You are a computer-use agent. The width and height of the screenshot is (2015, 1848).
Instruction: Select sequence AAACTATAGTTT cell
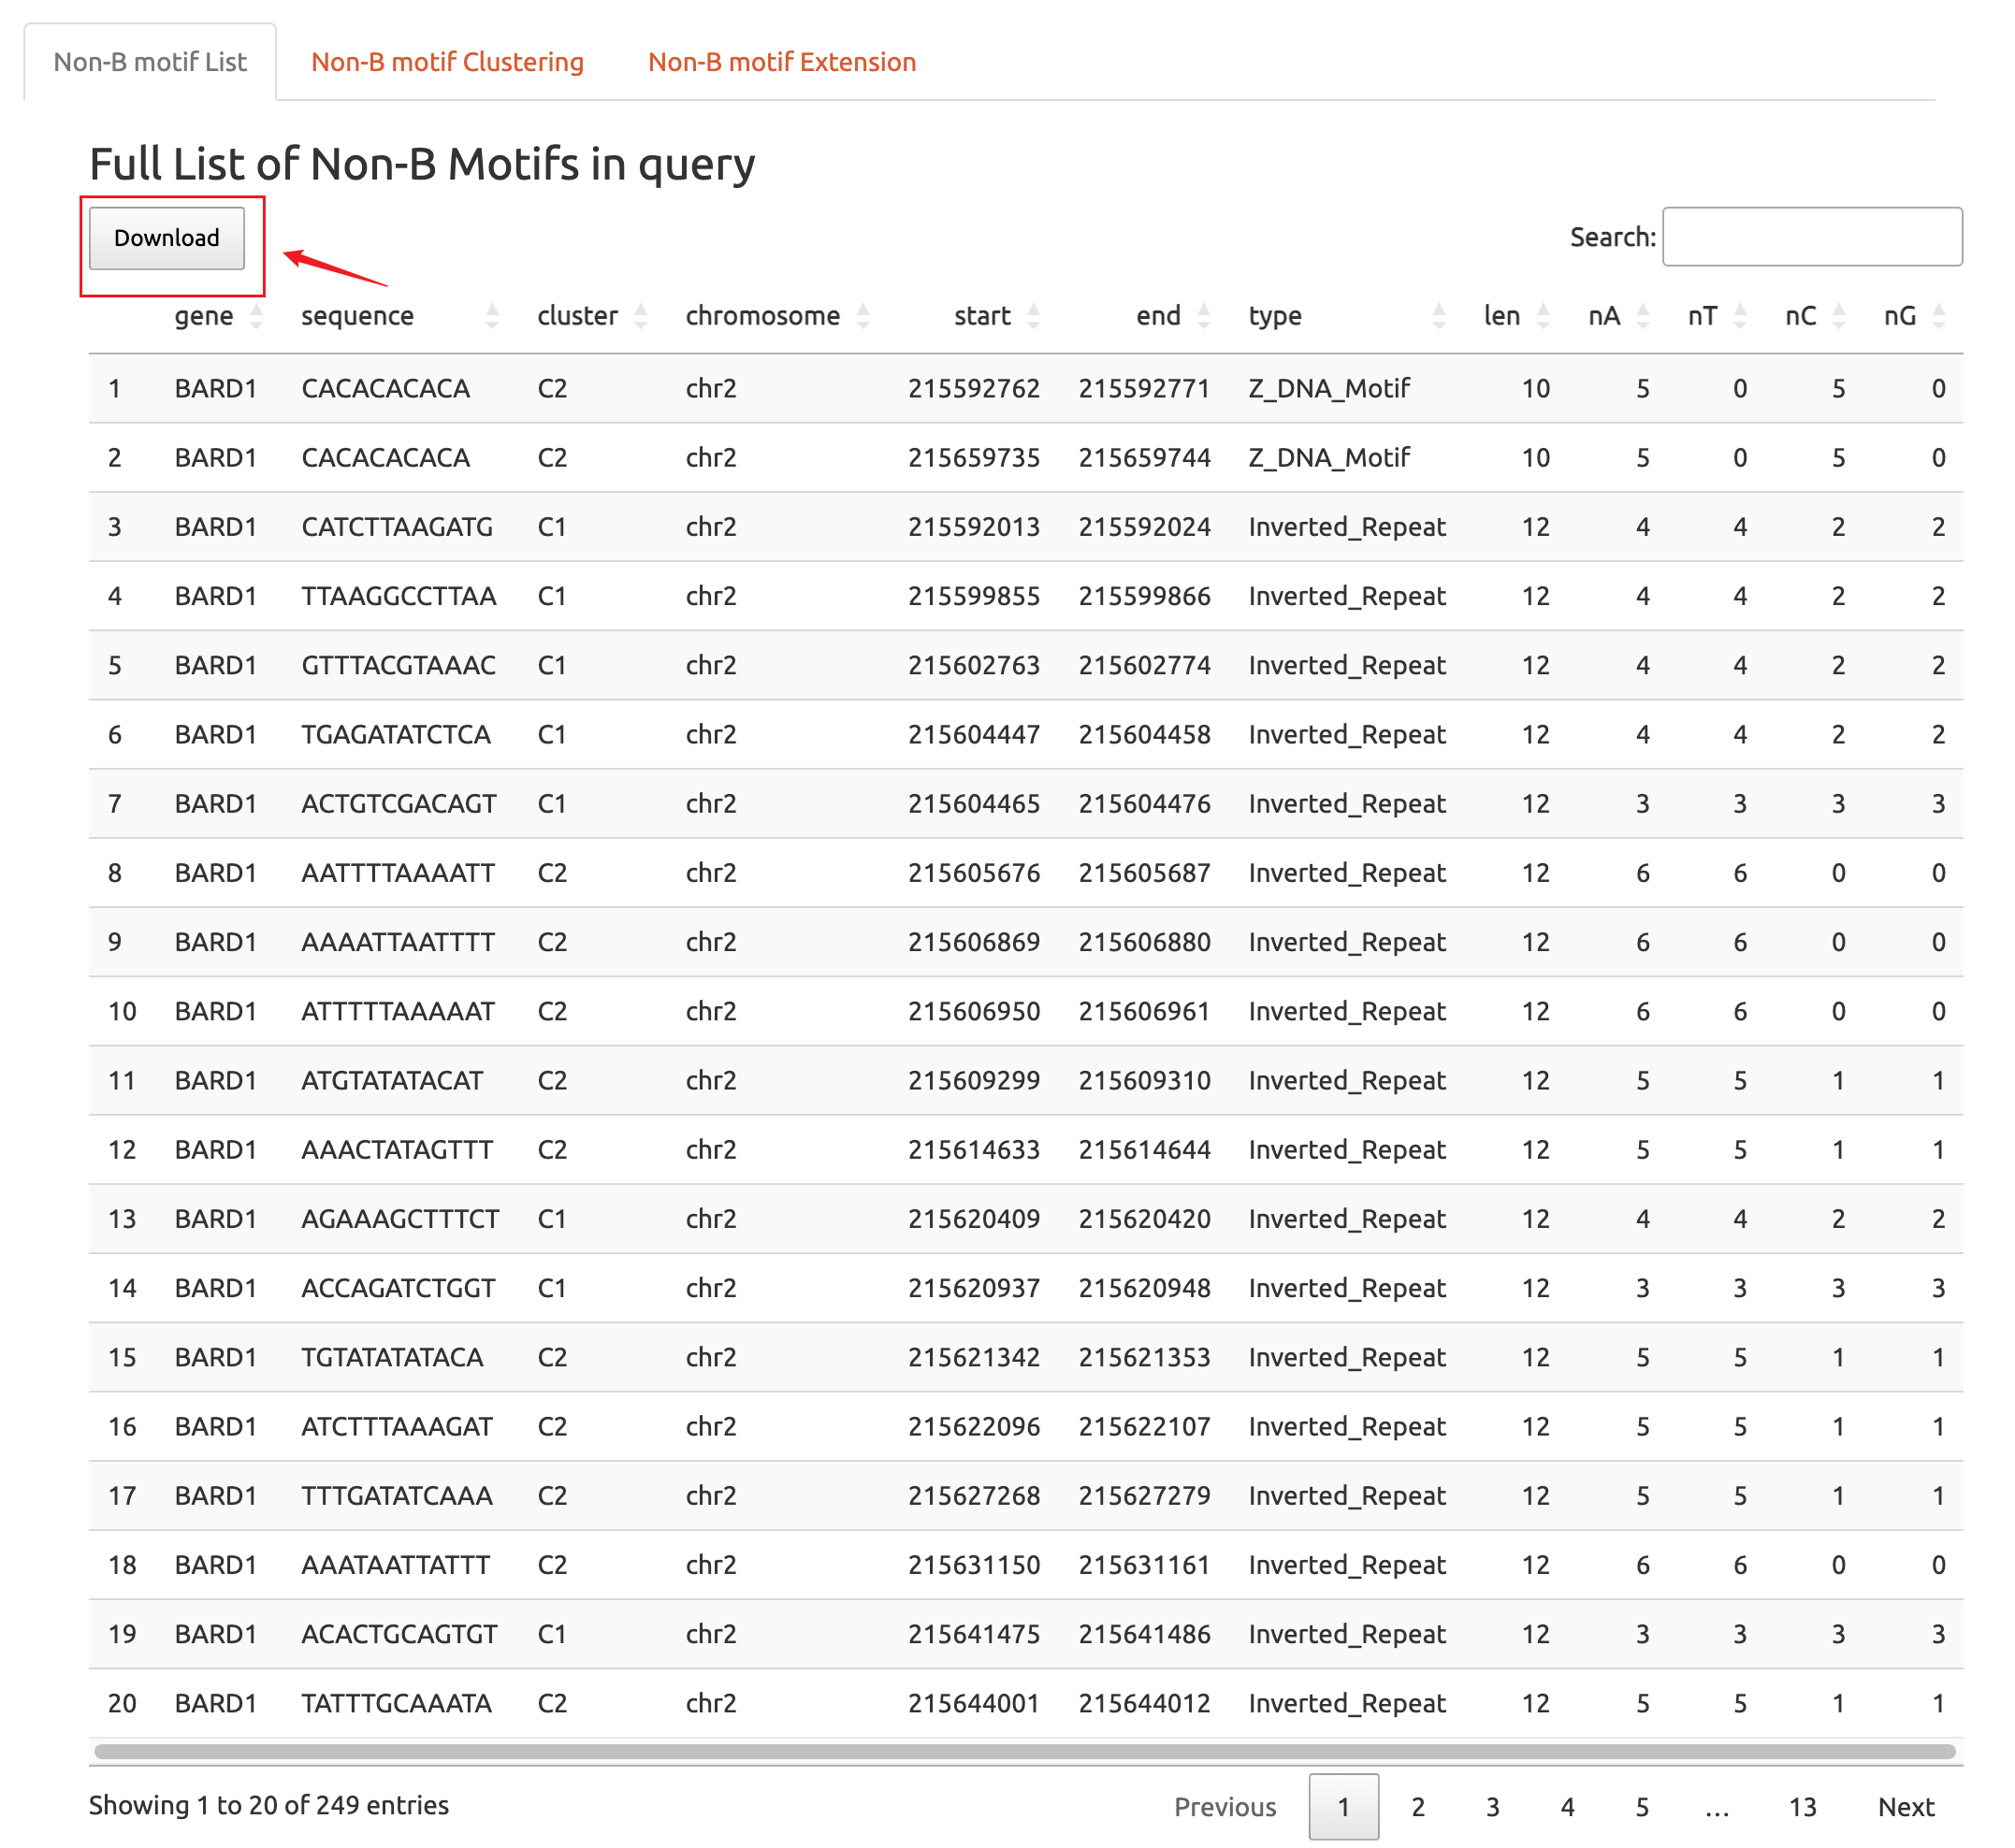(397, 1150)
